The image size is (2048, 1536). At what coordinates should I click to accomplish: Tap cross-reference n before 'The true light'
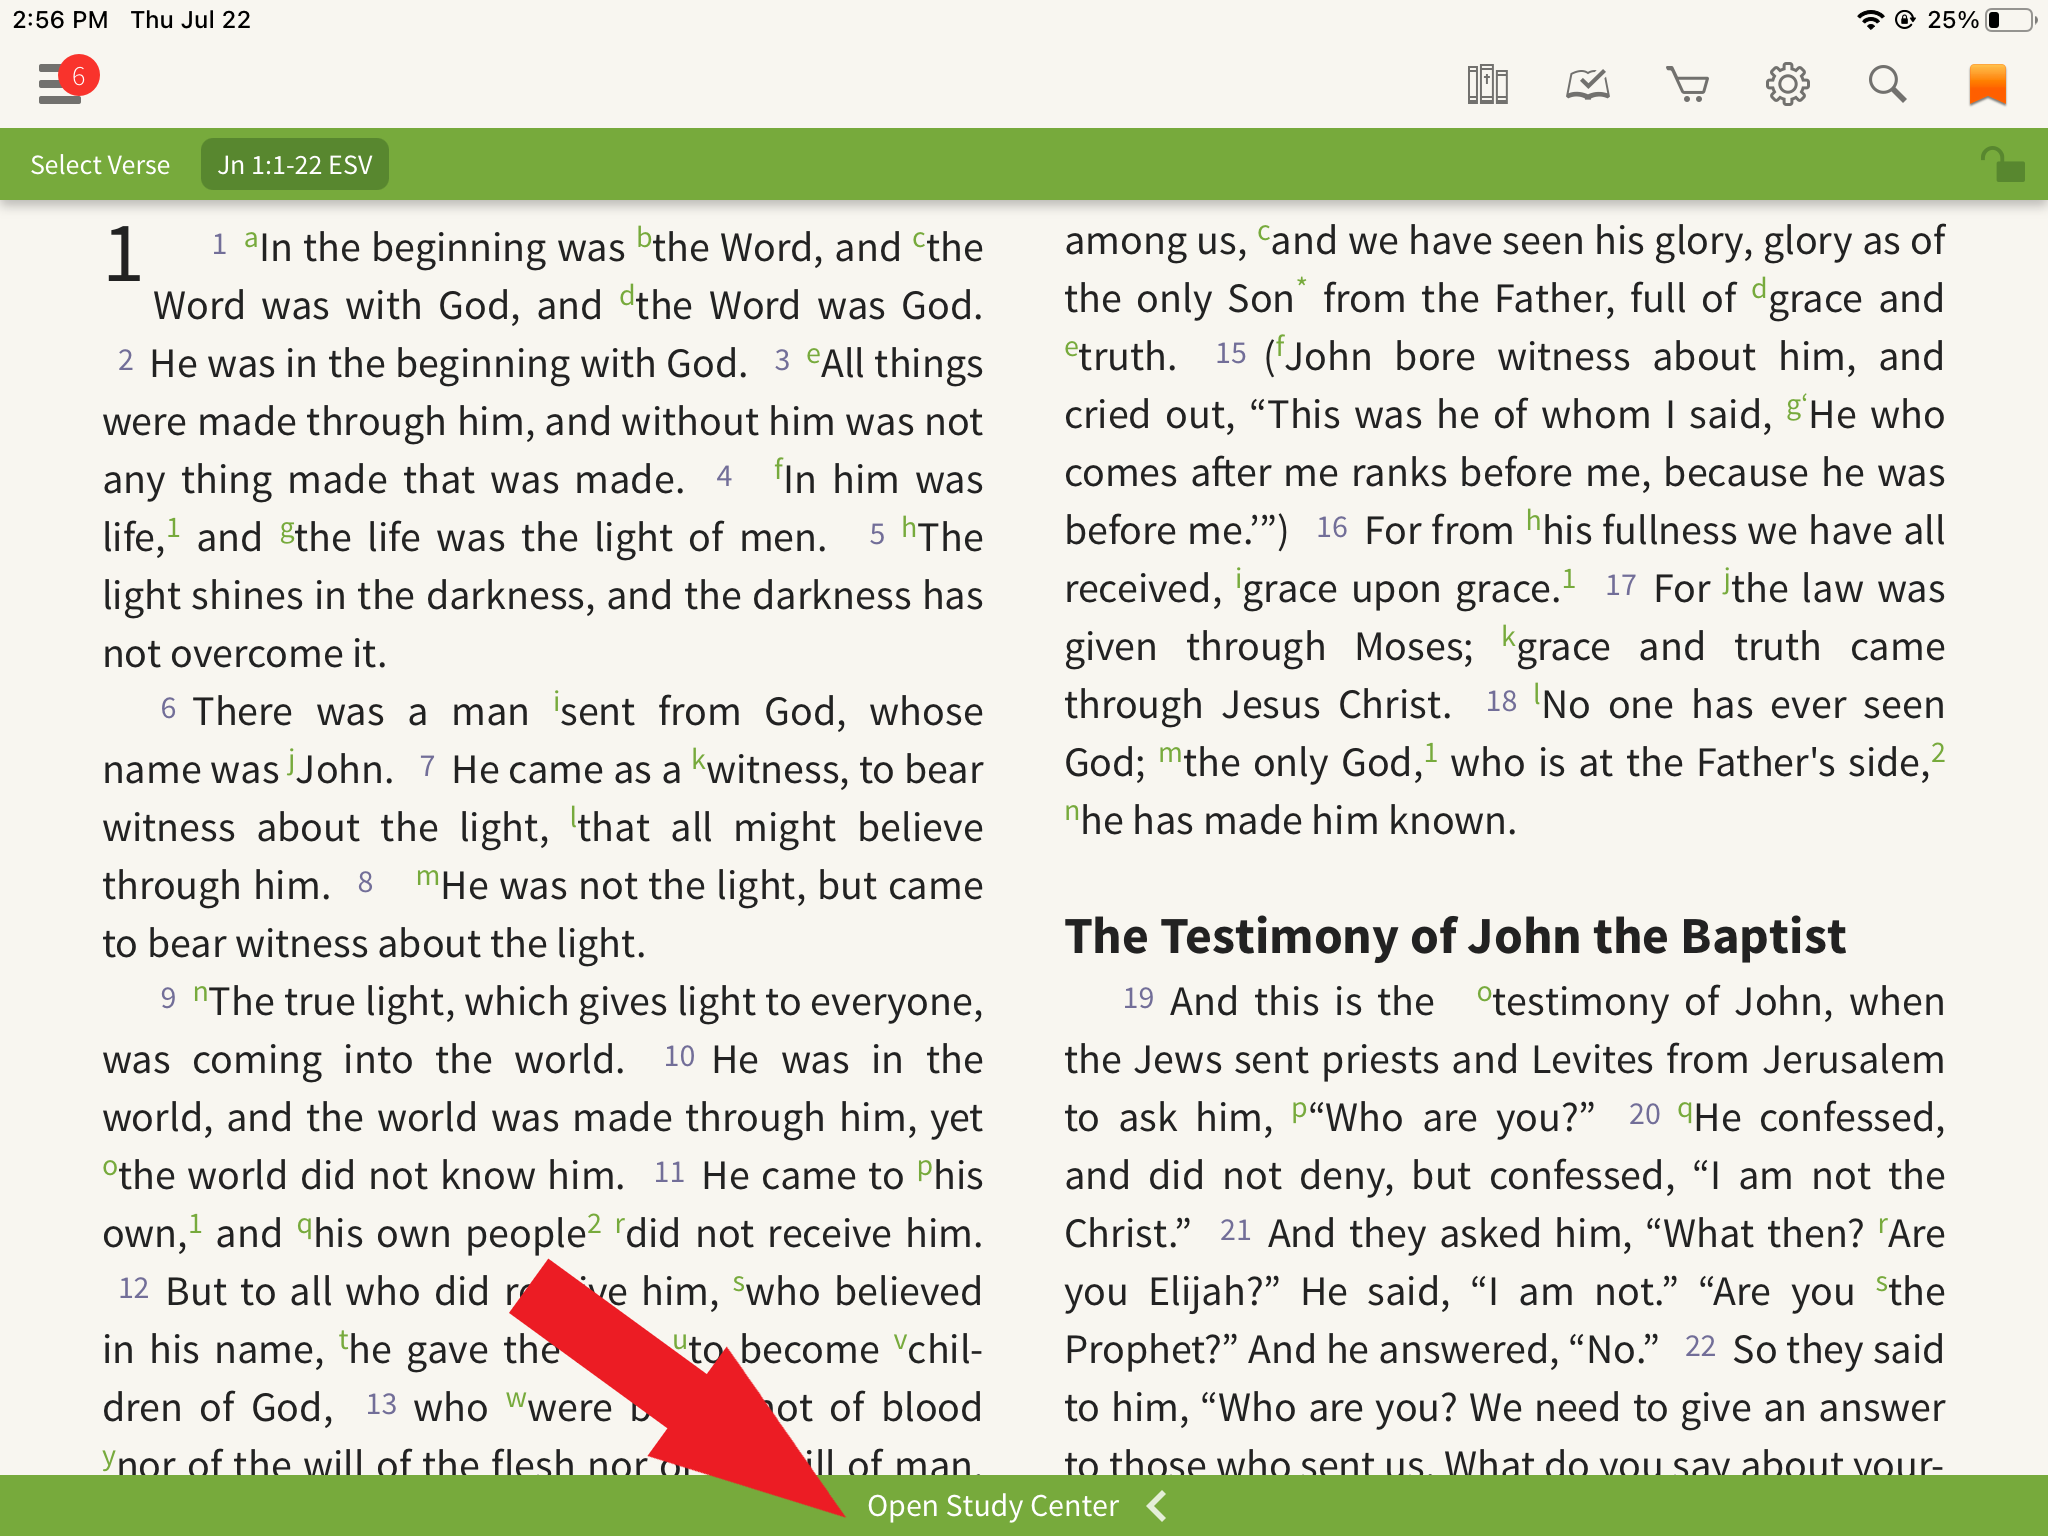[x=200, y=993]
